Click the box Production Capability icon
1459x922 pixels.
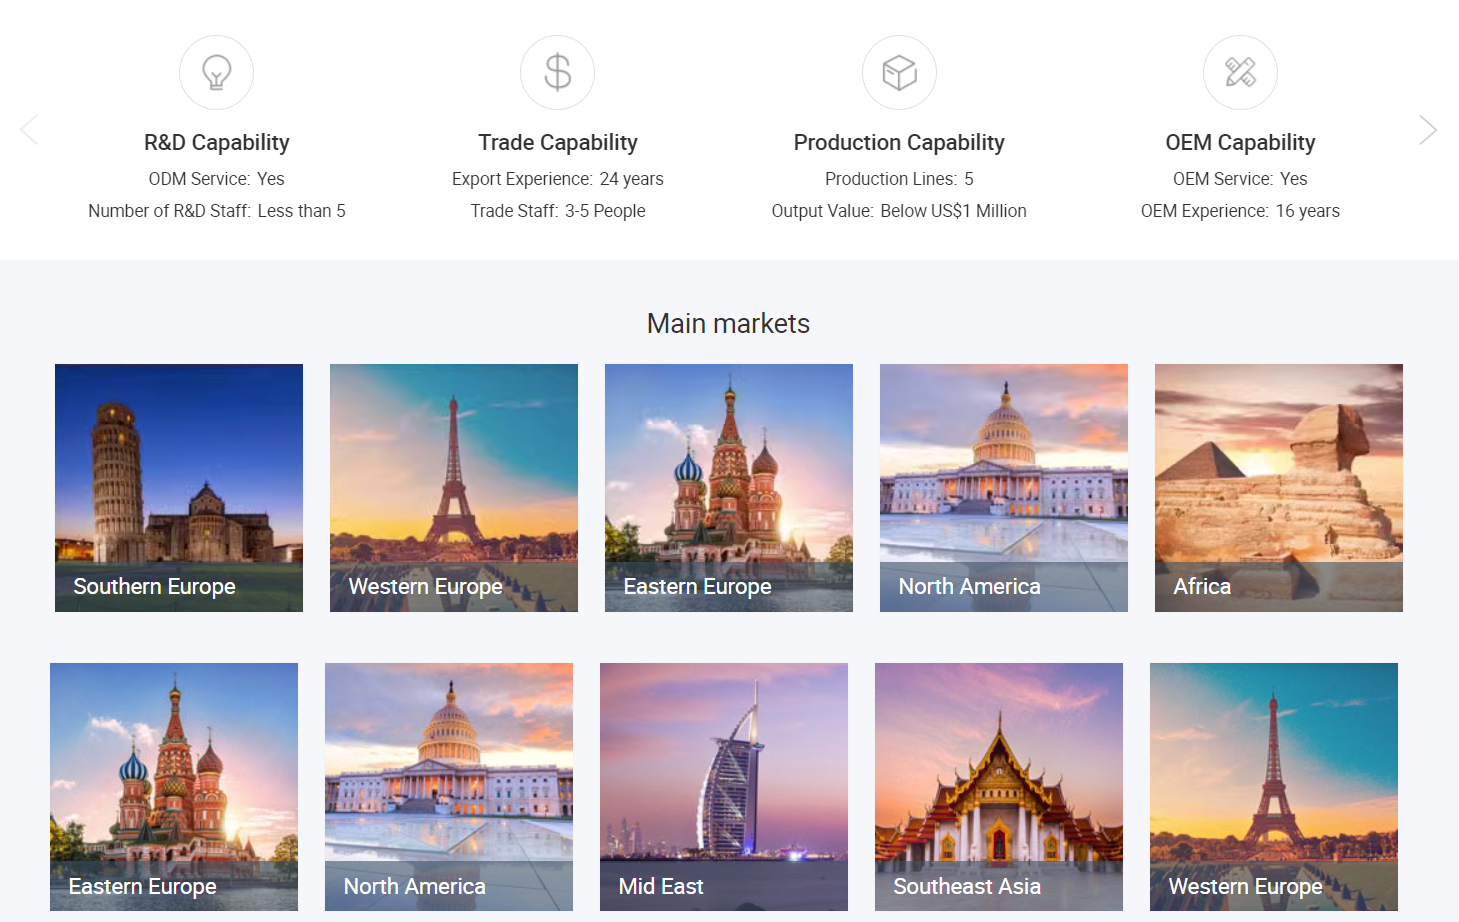[x=899, y=73]
